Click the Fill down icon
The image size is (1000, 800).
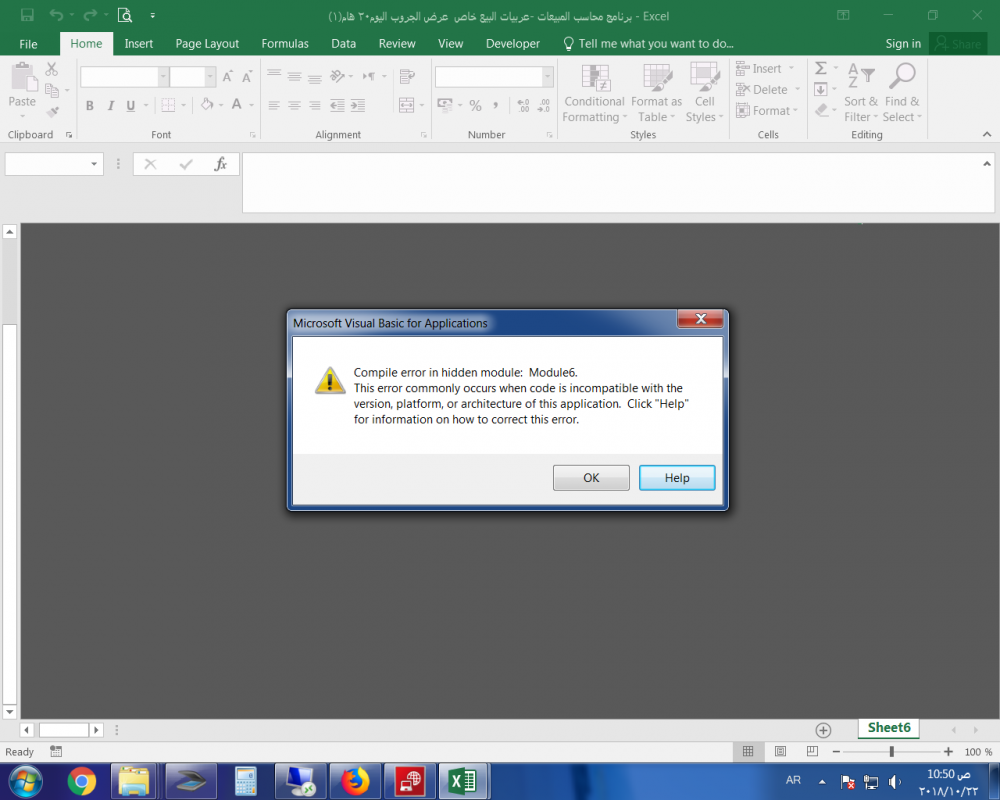821,89
